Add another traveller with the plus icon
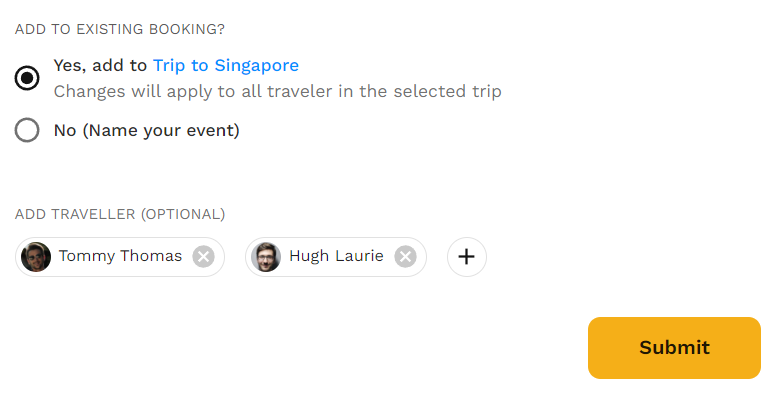Image resolution: width=777 pixels, height=396 pixels. tap(466, 257)
